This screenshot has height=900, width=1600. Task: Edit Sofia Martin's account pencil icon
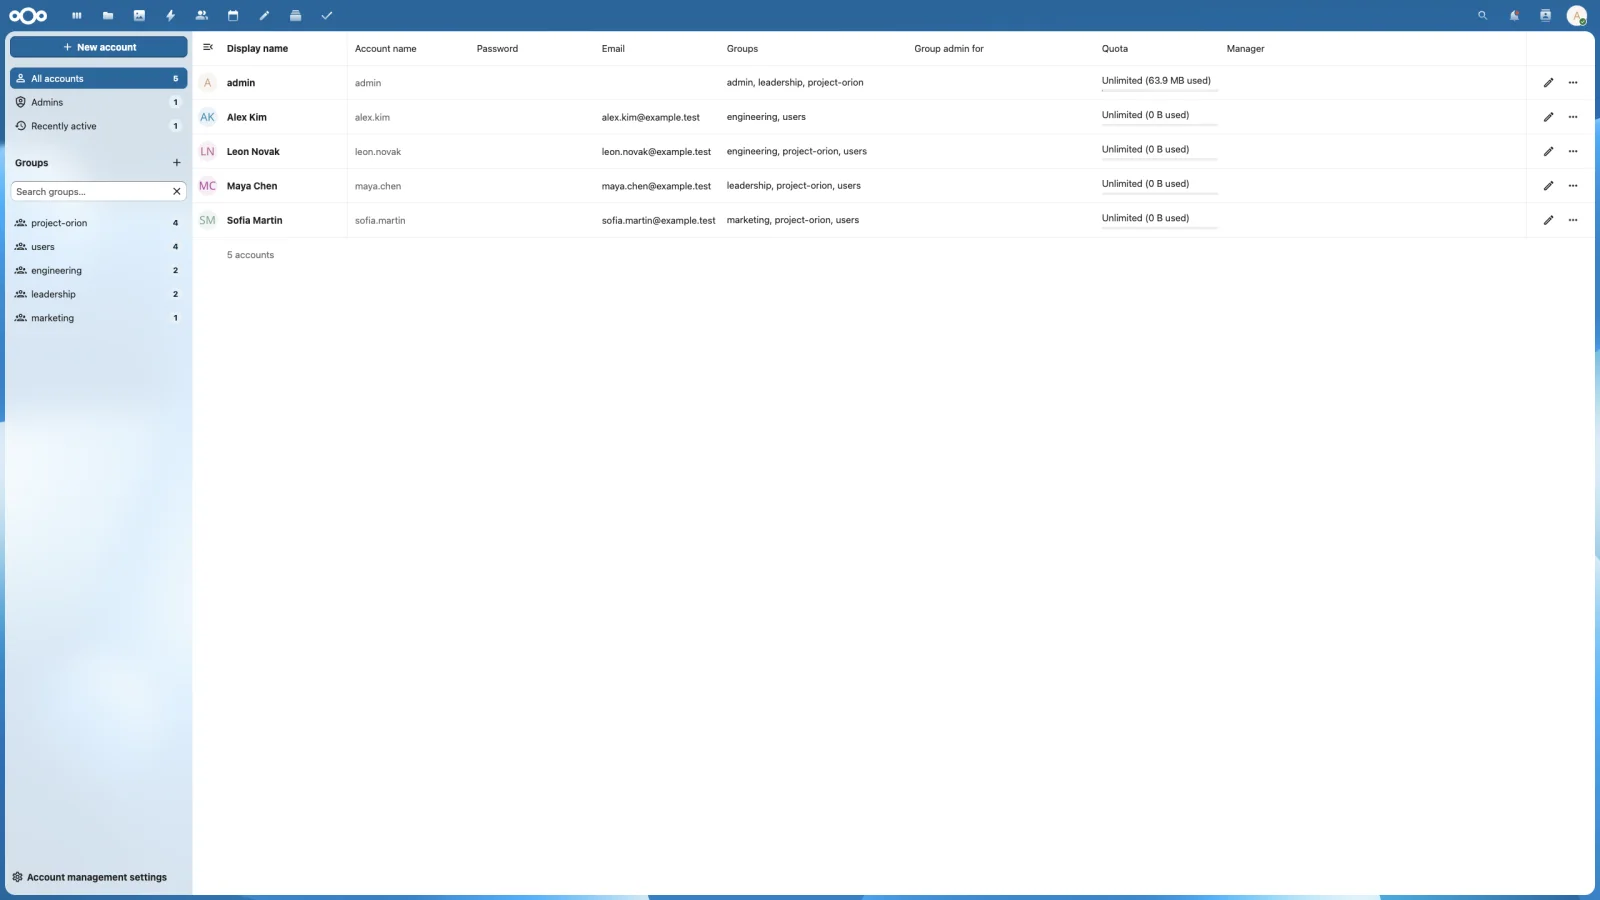[x=1548, y=220]
